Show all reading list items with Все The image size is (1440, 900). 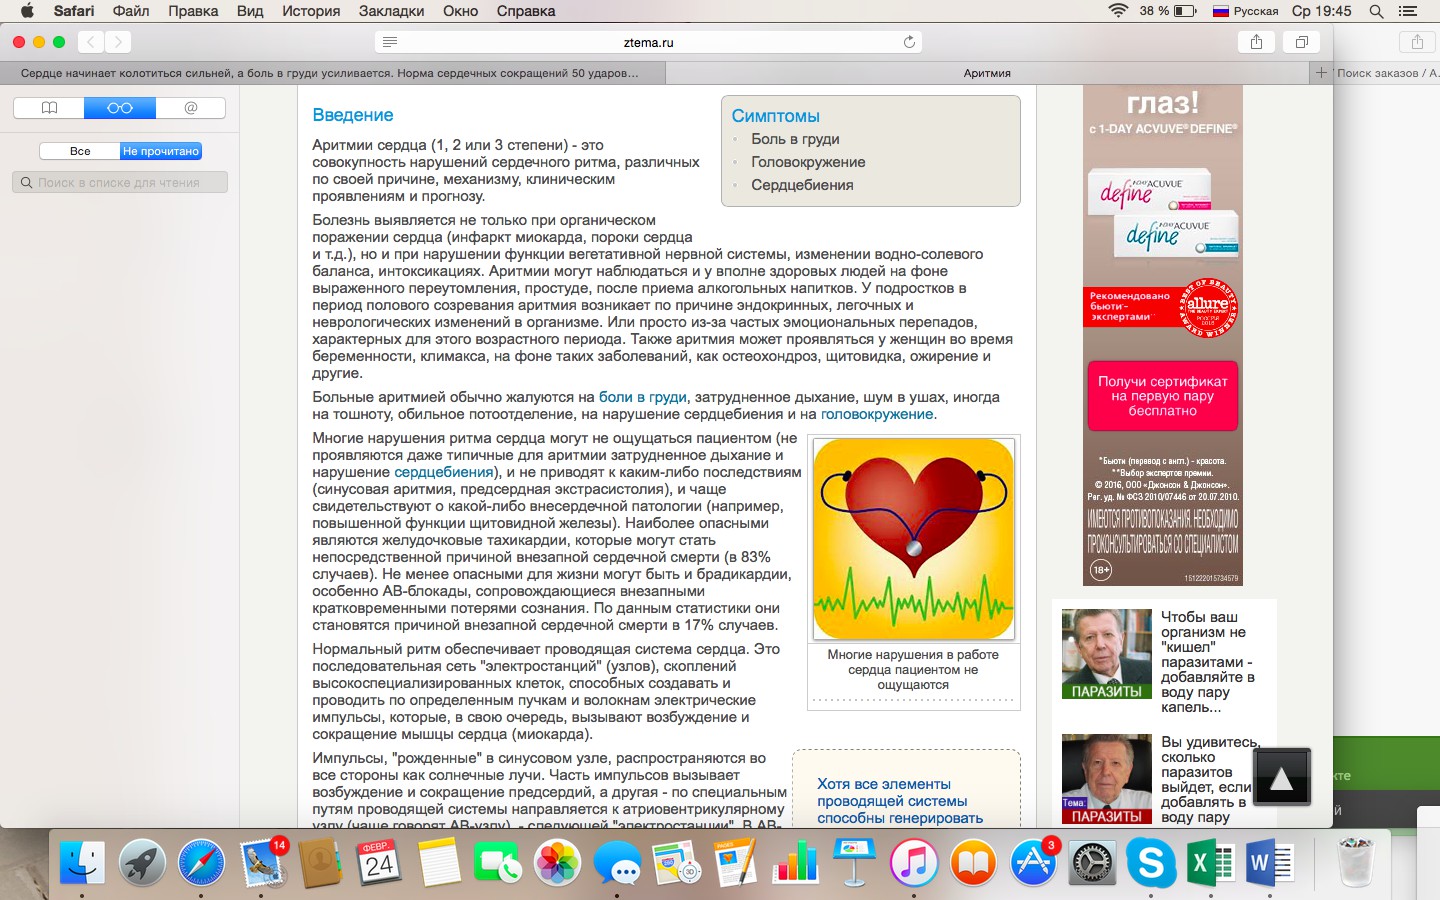tap(80, 151)
